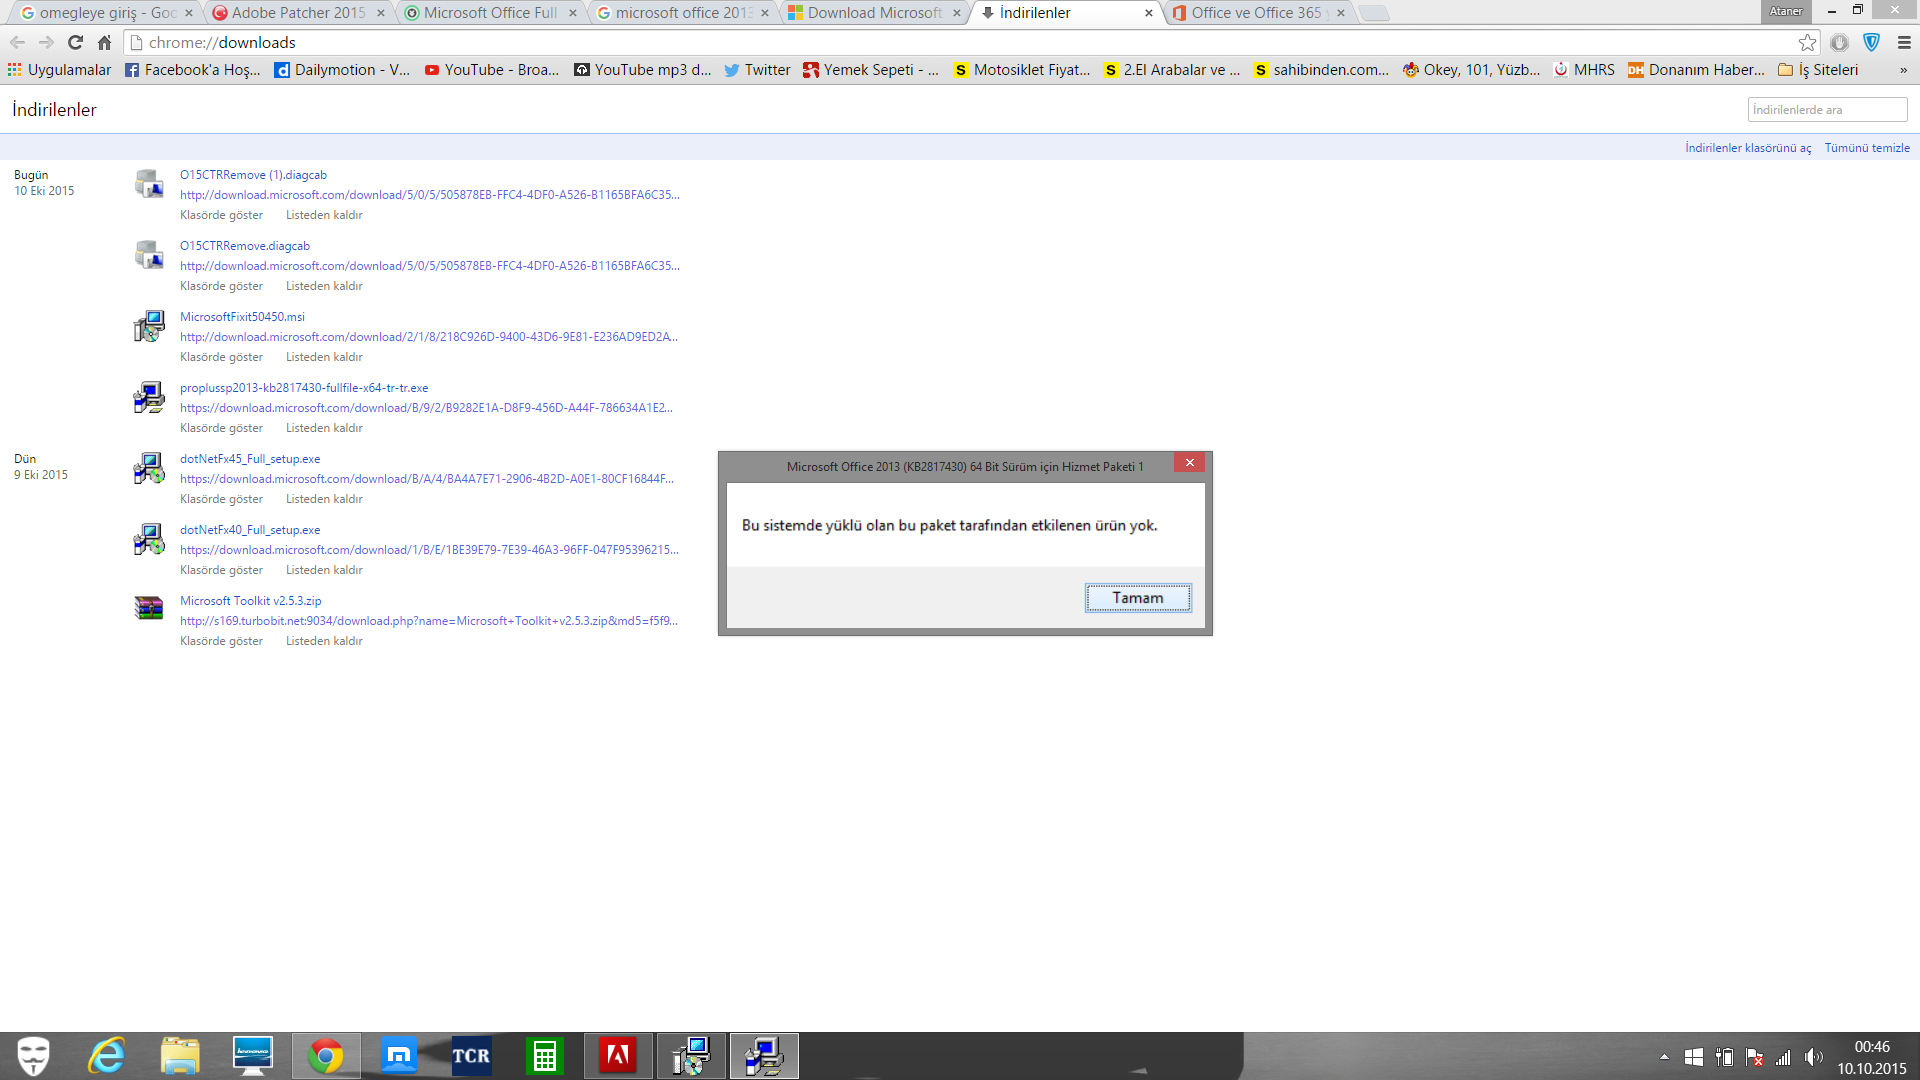Click the volume speaker tray icon

1813,1057
